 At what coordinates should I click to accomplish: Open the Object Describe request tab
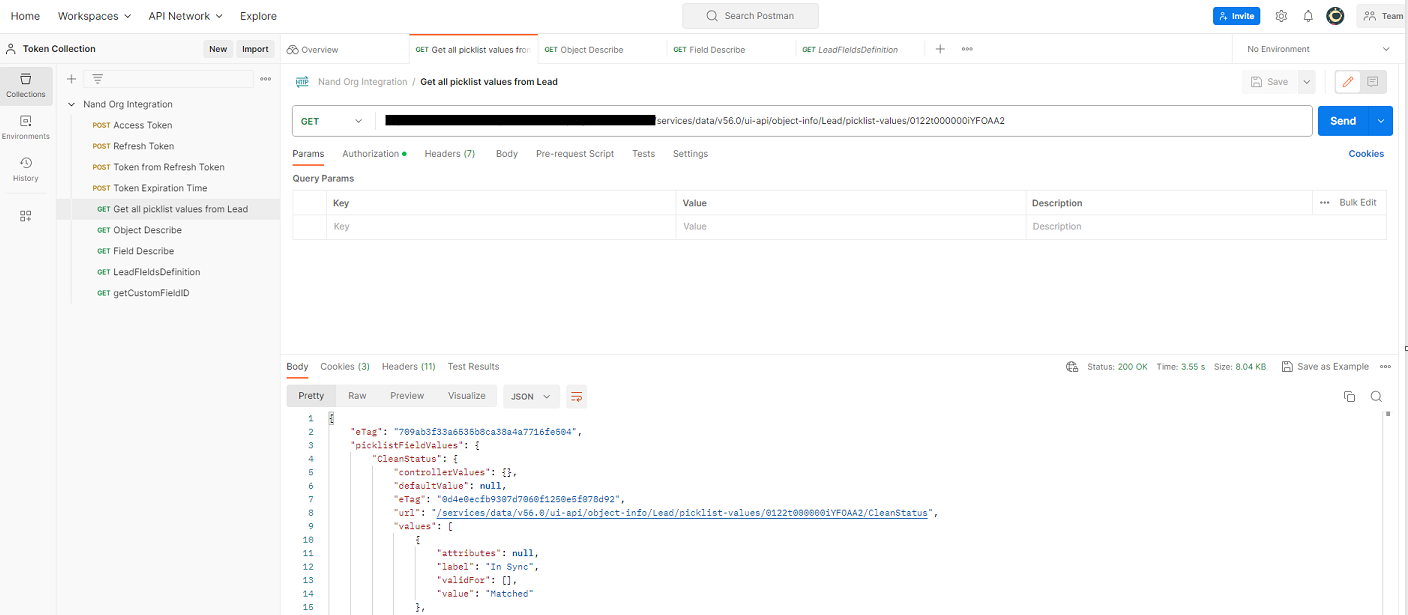click(602, 49)
